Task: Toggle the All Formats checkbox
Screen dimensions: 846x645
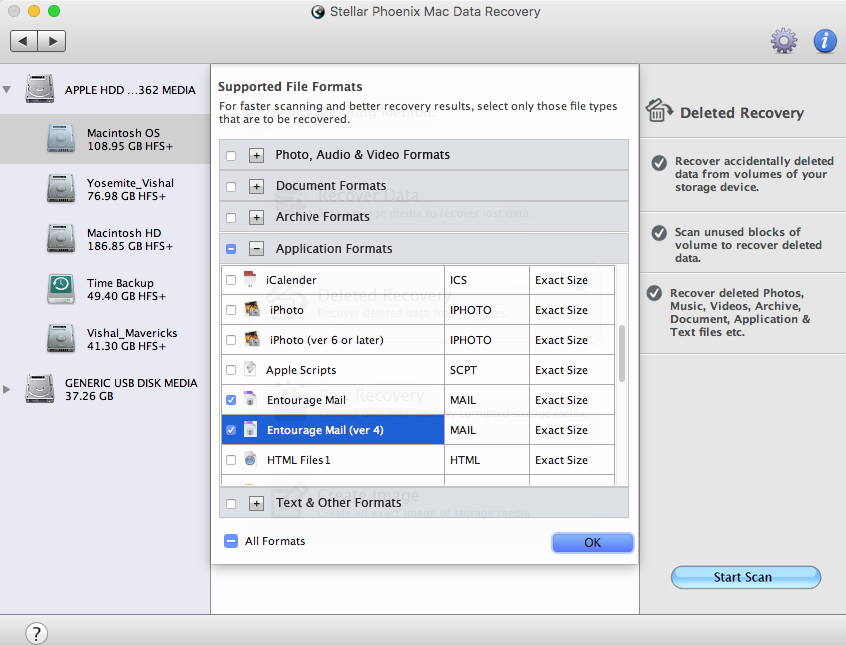Action: (x=231, y=541)
